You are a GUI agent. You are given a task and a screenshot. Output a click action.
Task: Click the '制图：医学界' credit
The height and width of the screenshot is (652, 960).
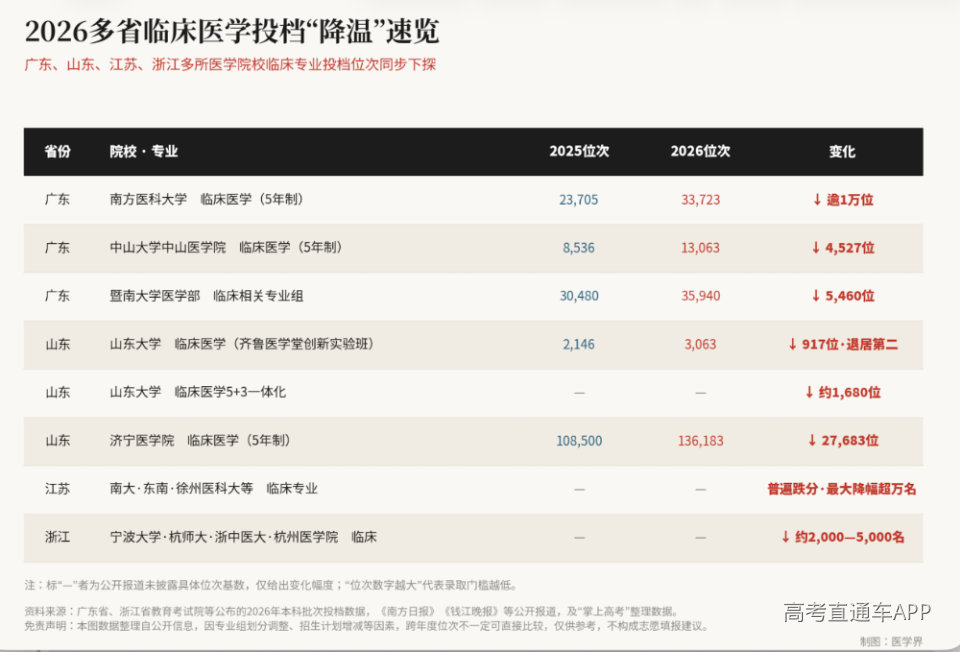click(891, 641)
